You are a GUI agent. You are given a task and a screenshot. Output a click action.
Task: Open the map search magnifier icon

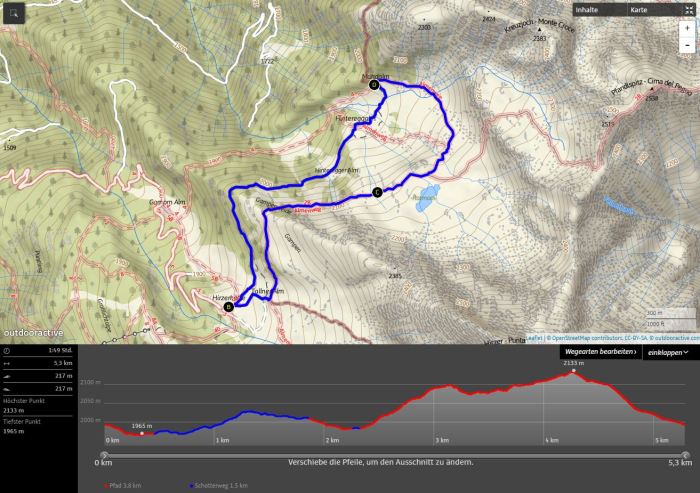click(14, 13)
